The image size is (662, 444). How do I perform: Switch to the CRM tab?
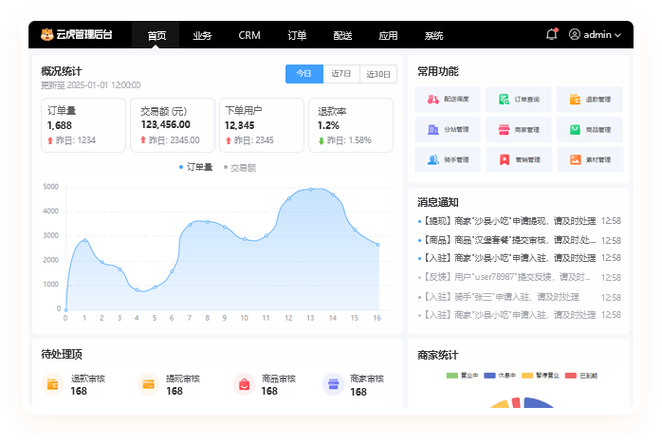pos(249,35)
